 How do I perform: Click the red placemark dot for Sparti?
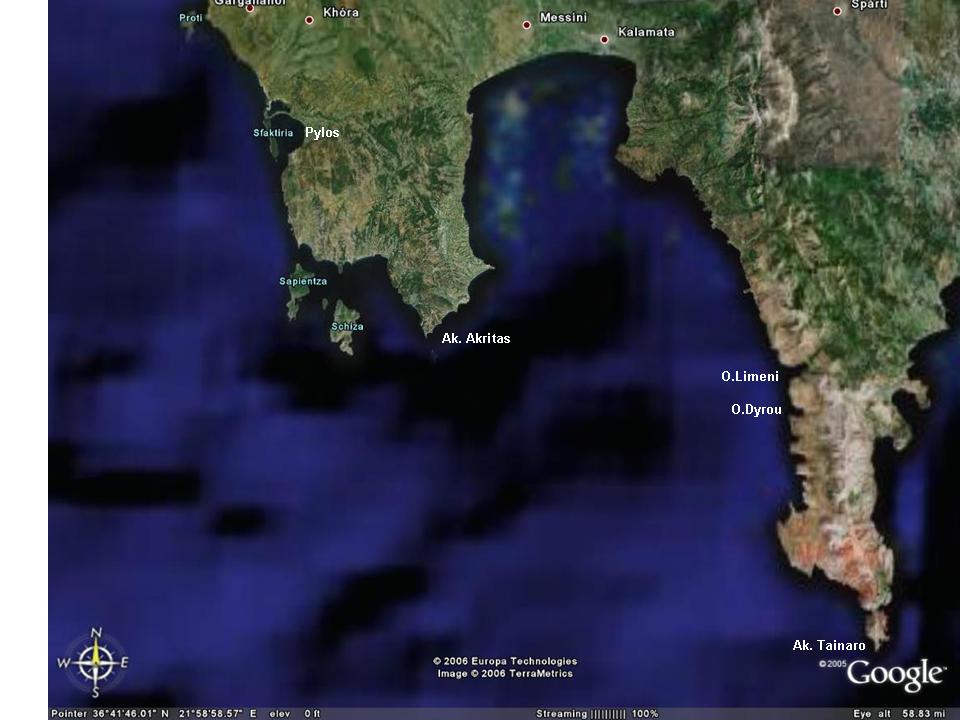tap(837, 11)
